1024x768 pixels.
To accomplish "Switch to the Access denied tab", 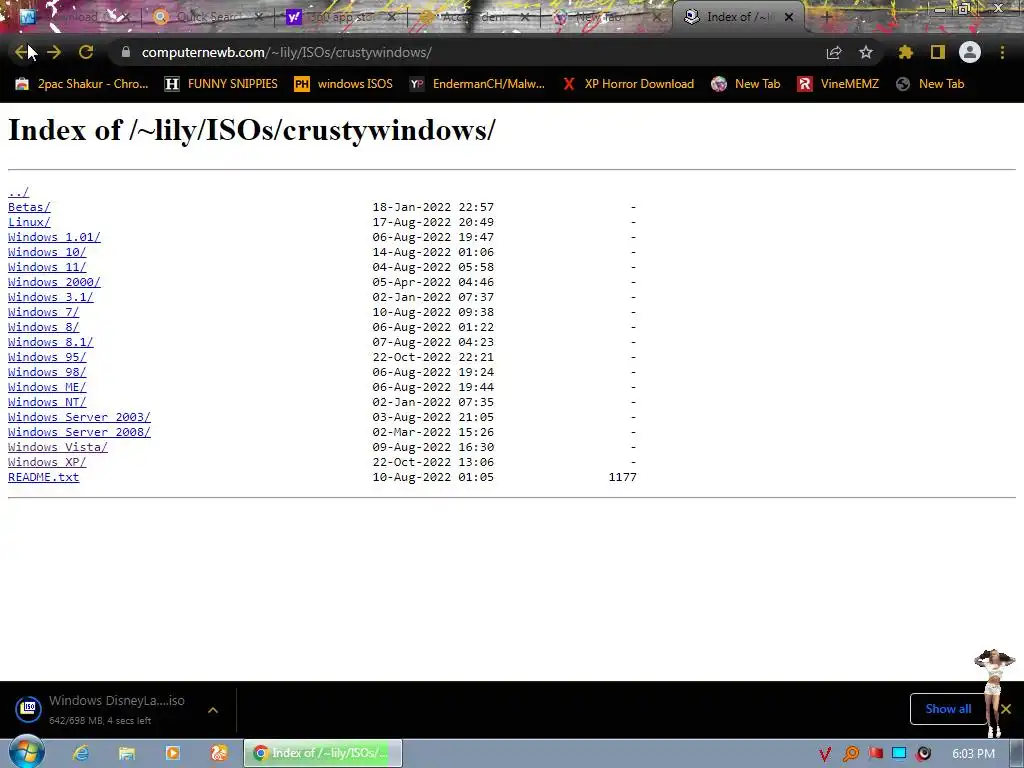I will click(x=475, y=17).
